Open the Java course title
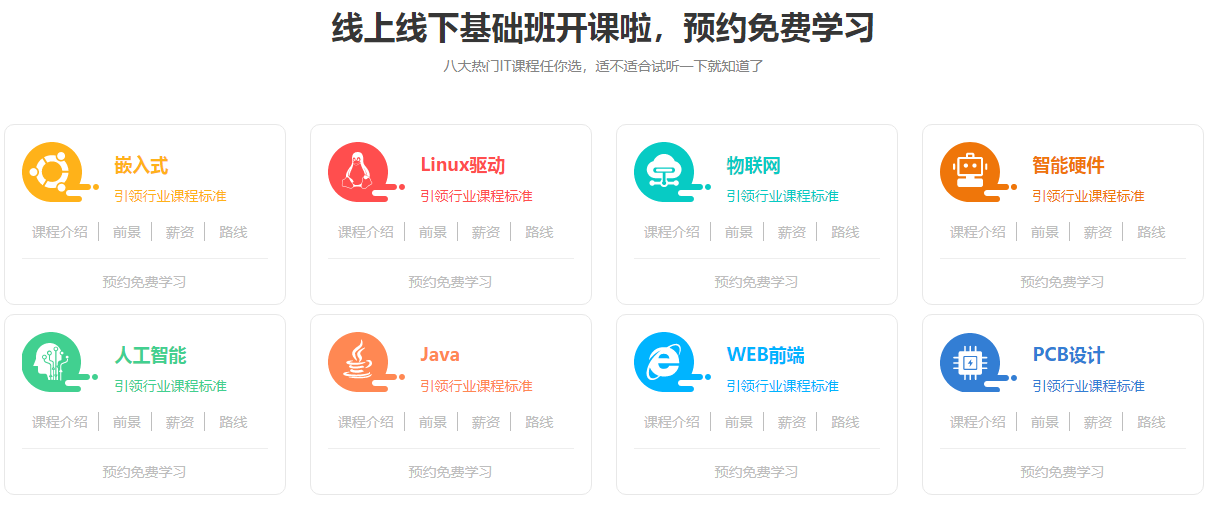The image size is (1209, 509). point(440,355)
